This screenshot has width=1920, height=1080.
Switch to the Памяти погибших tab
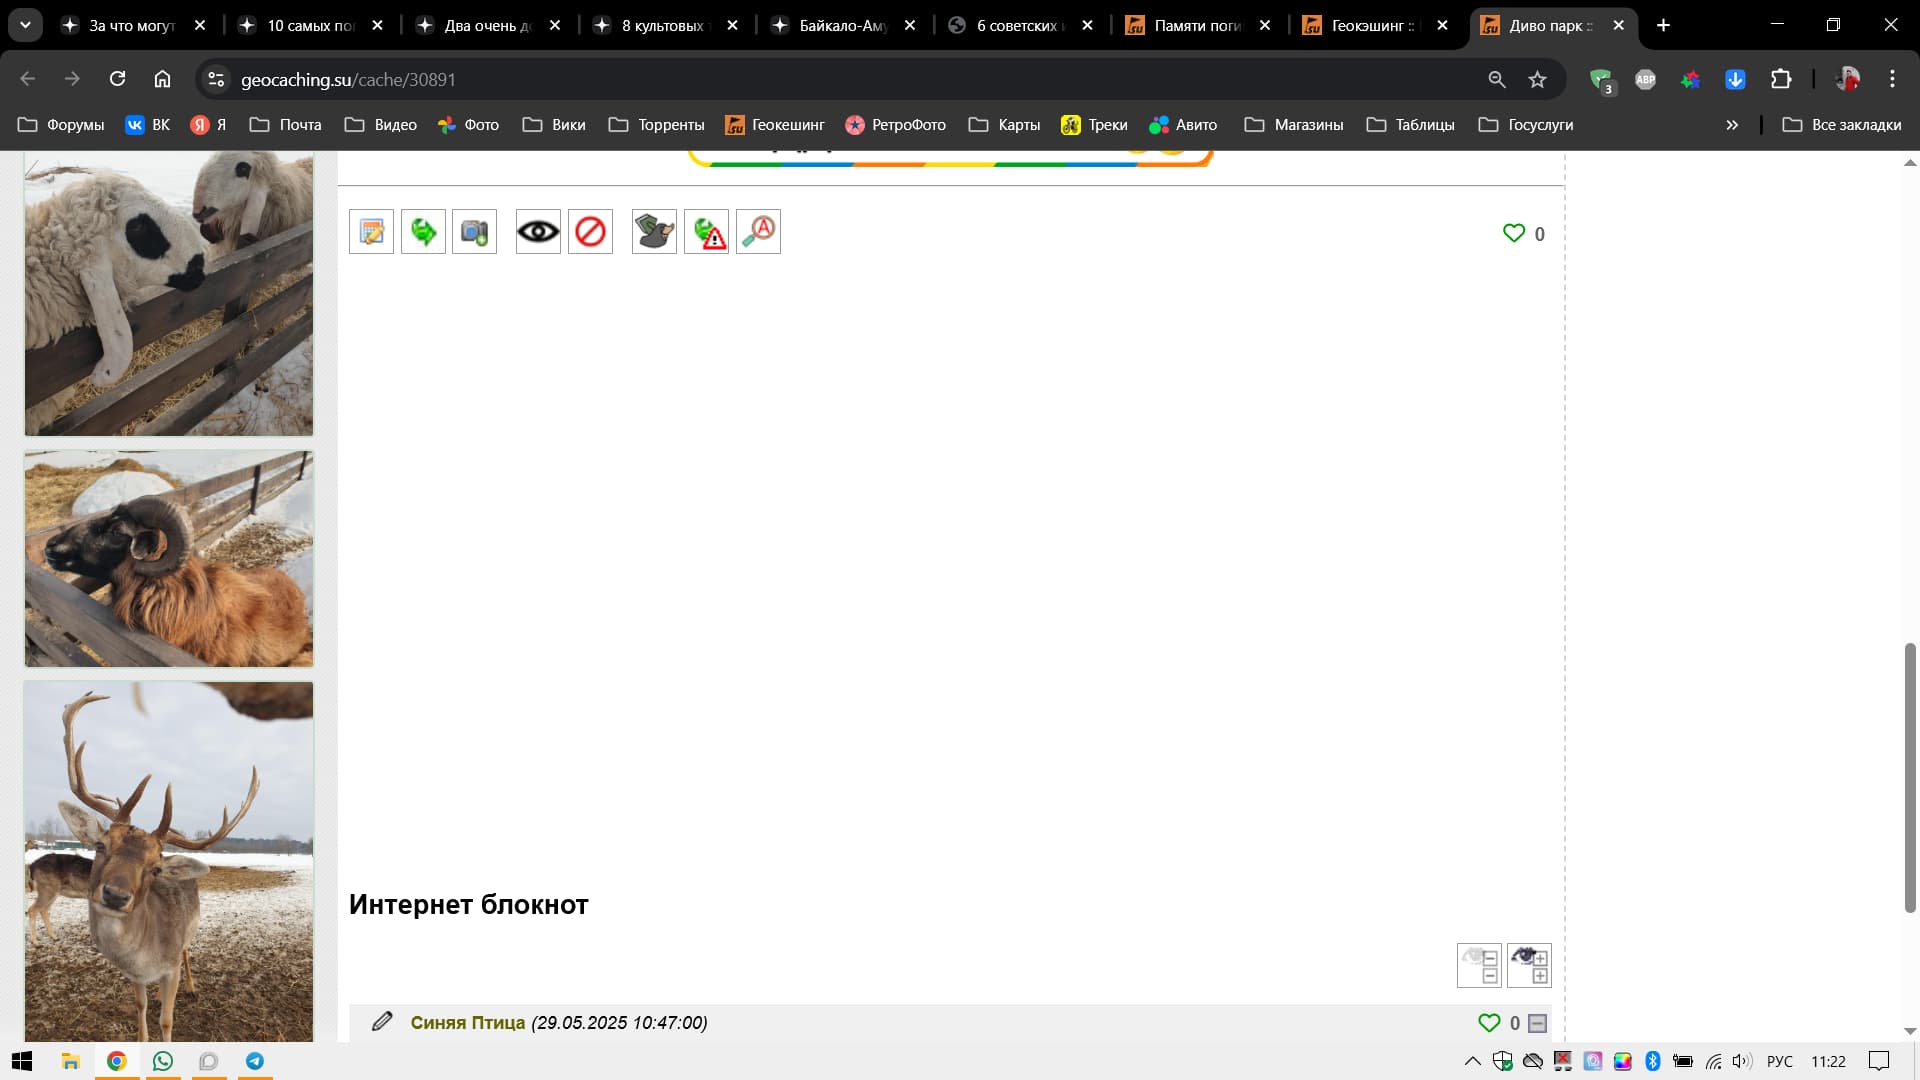1196,25
